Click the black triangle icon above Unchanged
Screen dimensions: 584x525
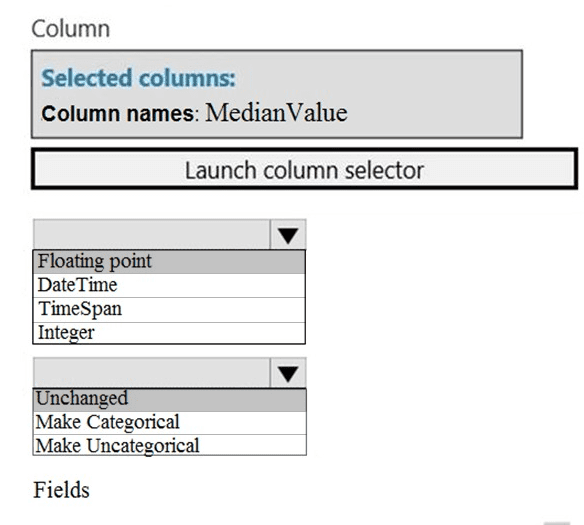288,374
